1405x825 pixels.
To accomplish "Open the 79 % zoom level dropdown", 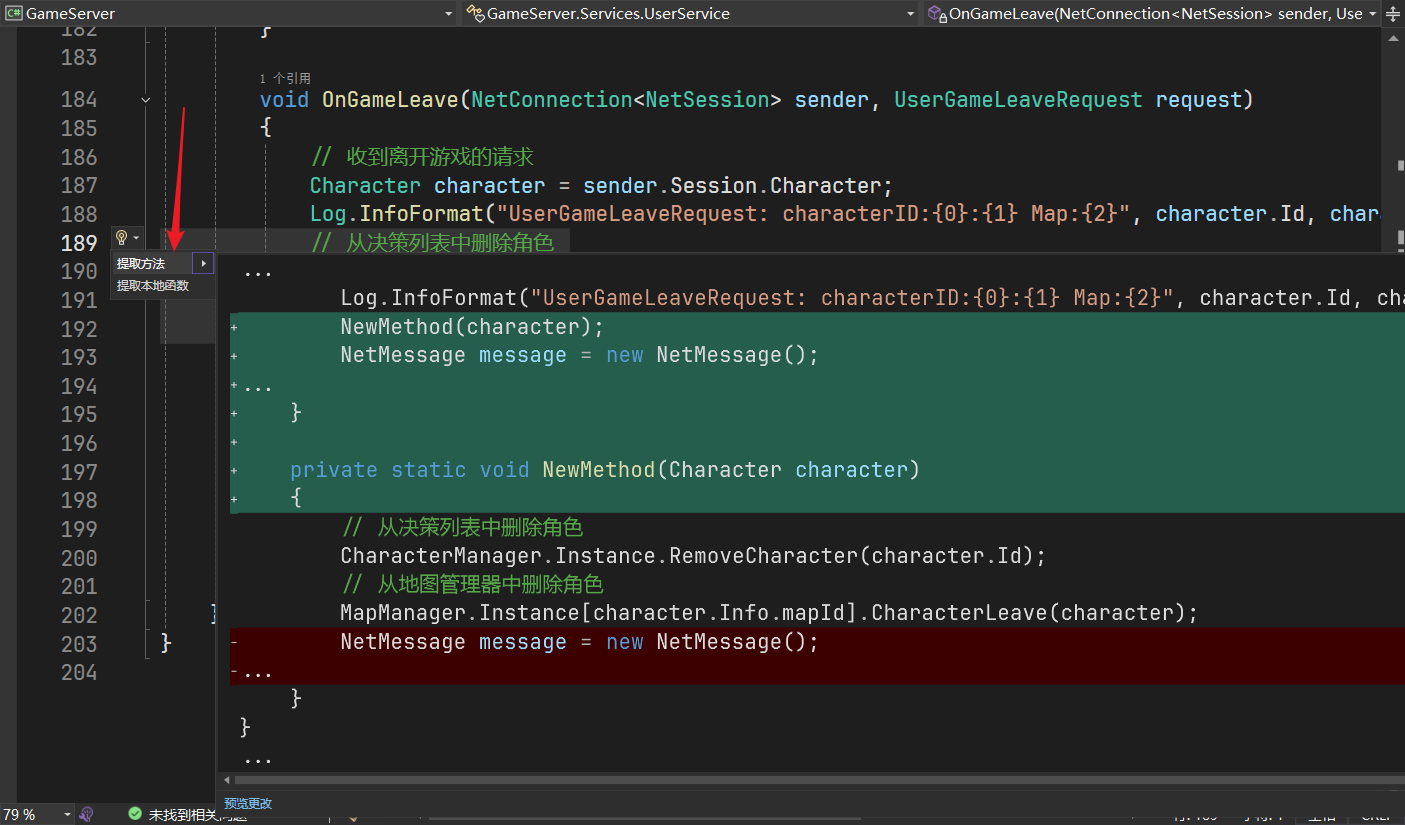I will click(66, 814).
